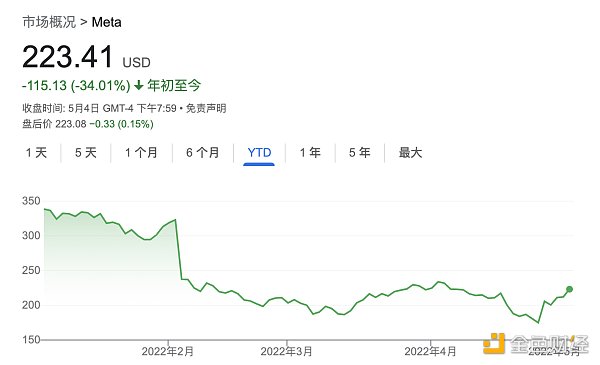Click the -115.13 (-34.01%) change text

click(76, 85)
